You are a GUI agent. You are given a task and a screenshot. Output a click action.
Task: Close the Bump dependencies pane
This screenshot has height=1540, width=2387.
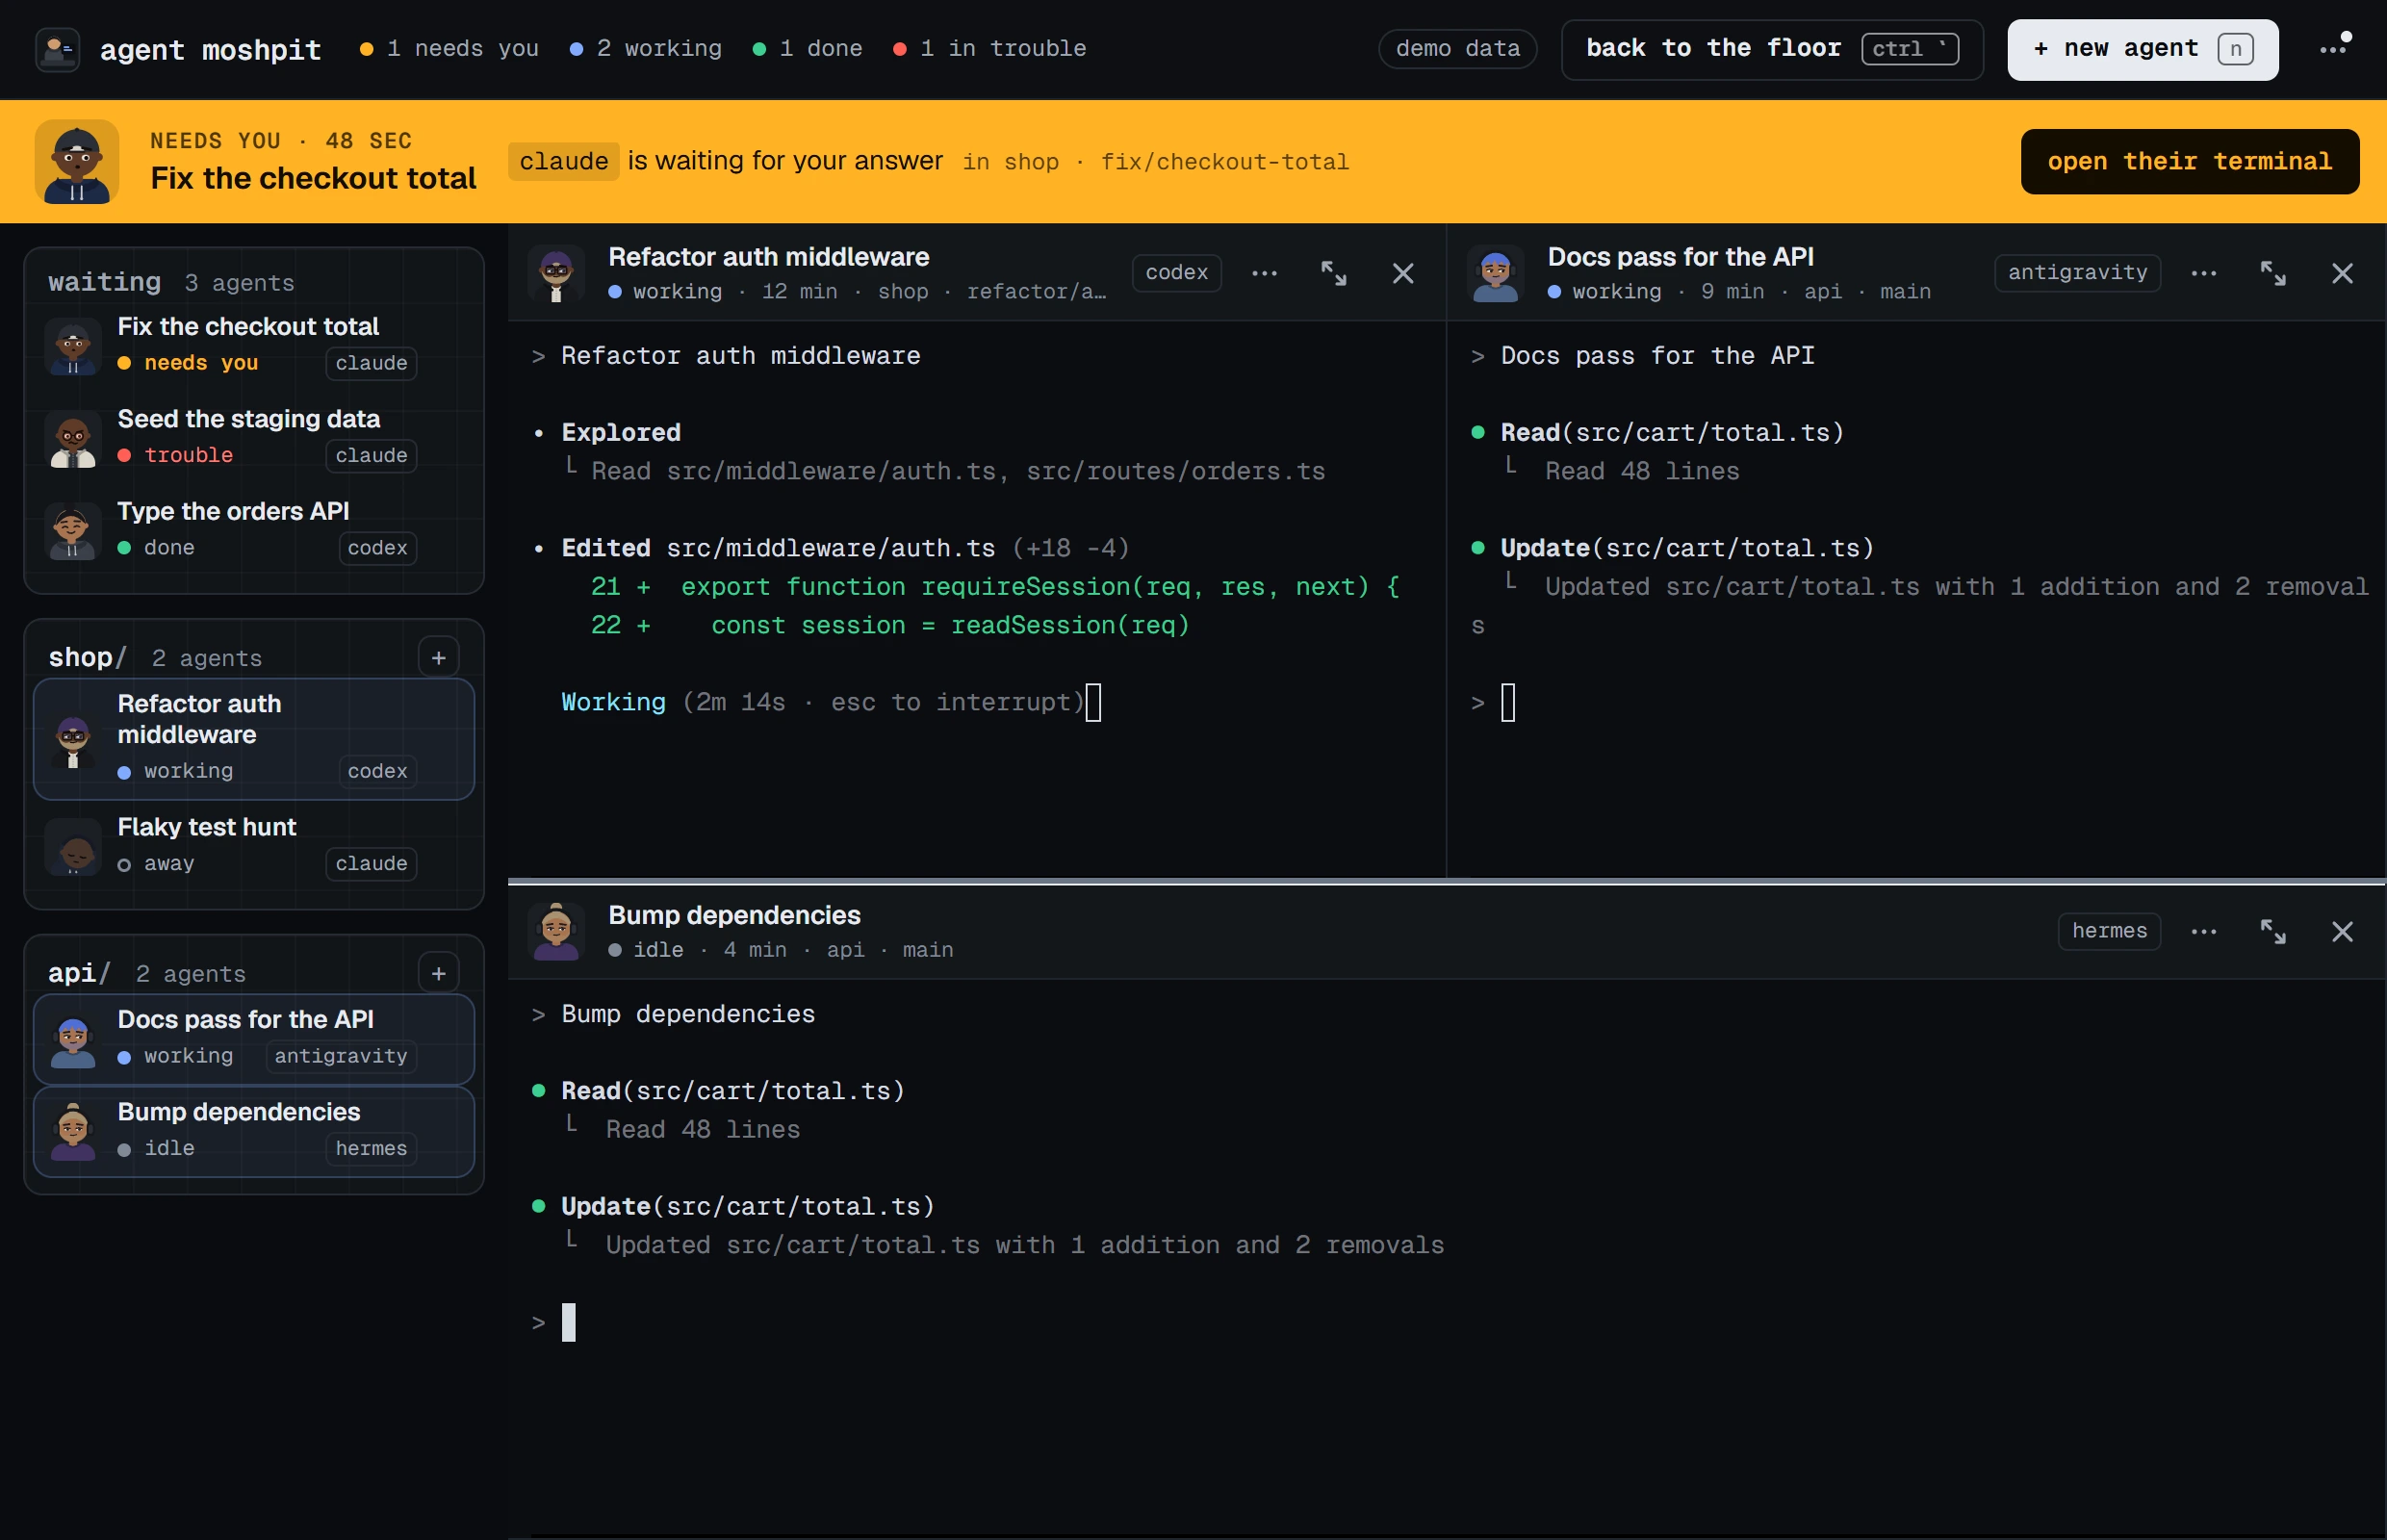tap(2341, 931)
